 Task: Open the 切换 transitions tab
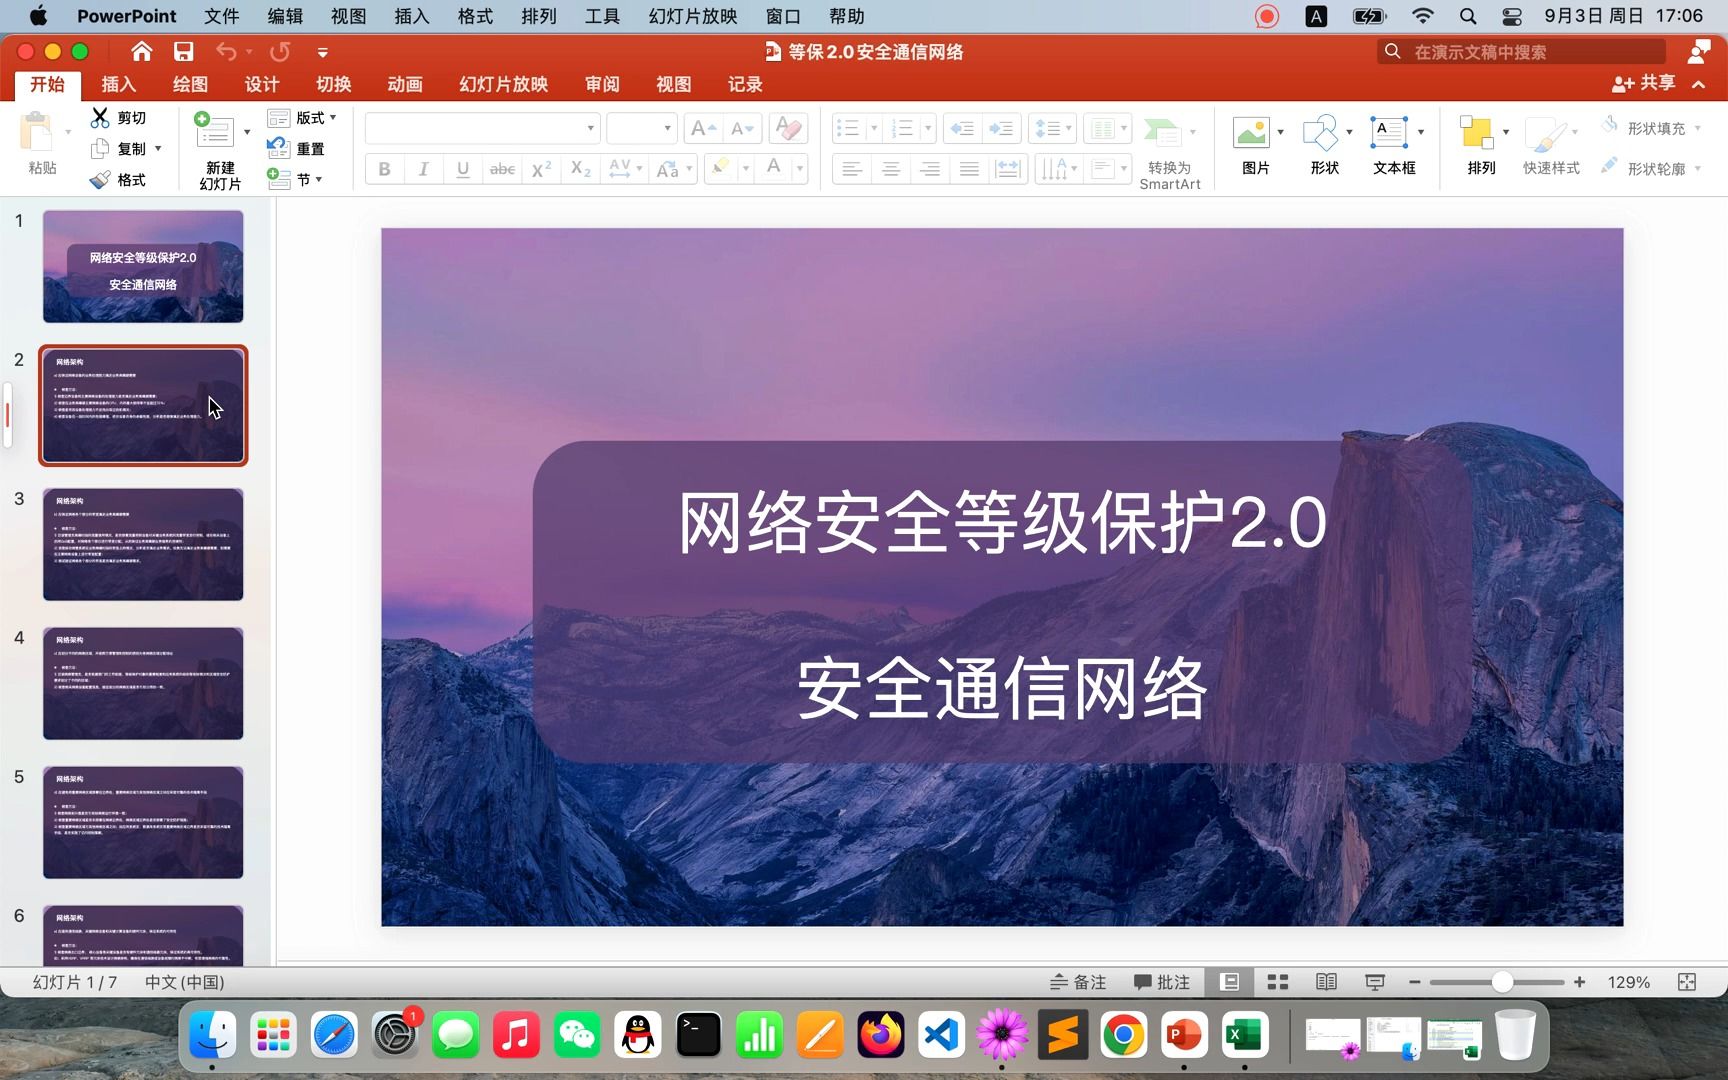click(333, 84)
